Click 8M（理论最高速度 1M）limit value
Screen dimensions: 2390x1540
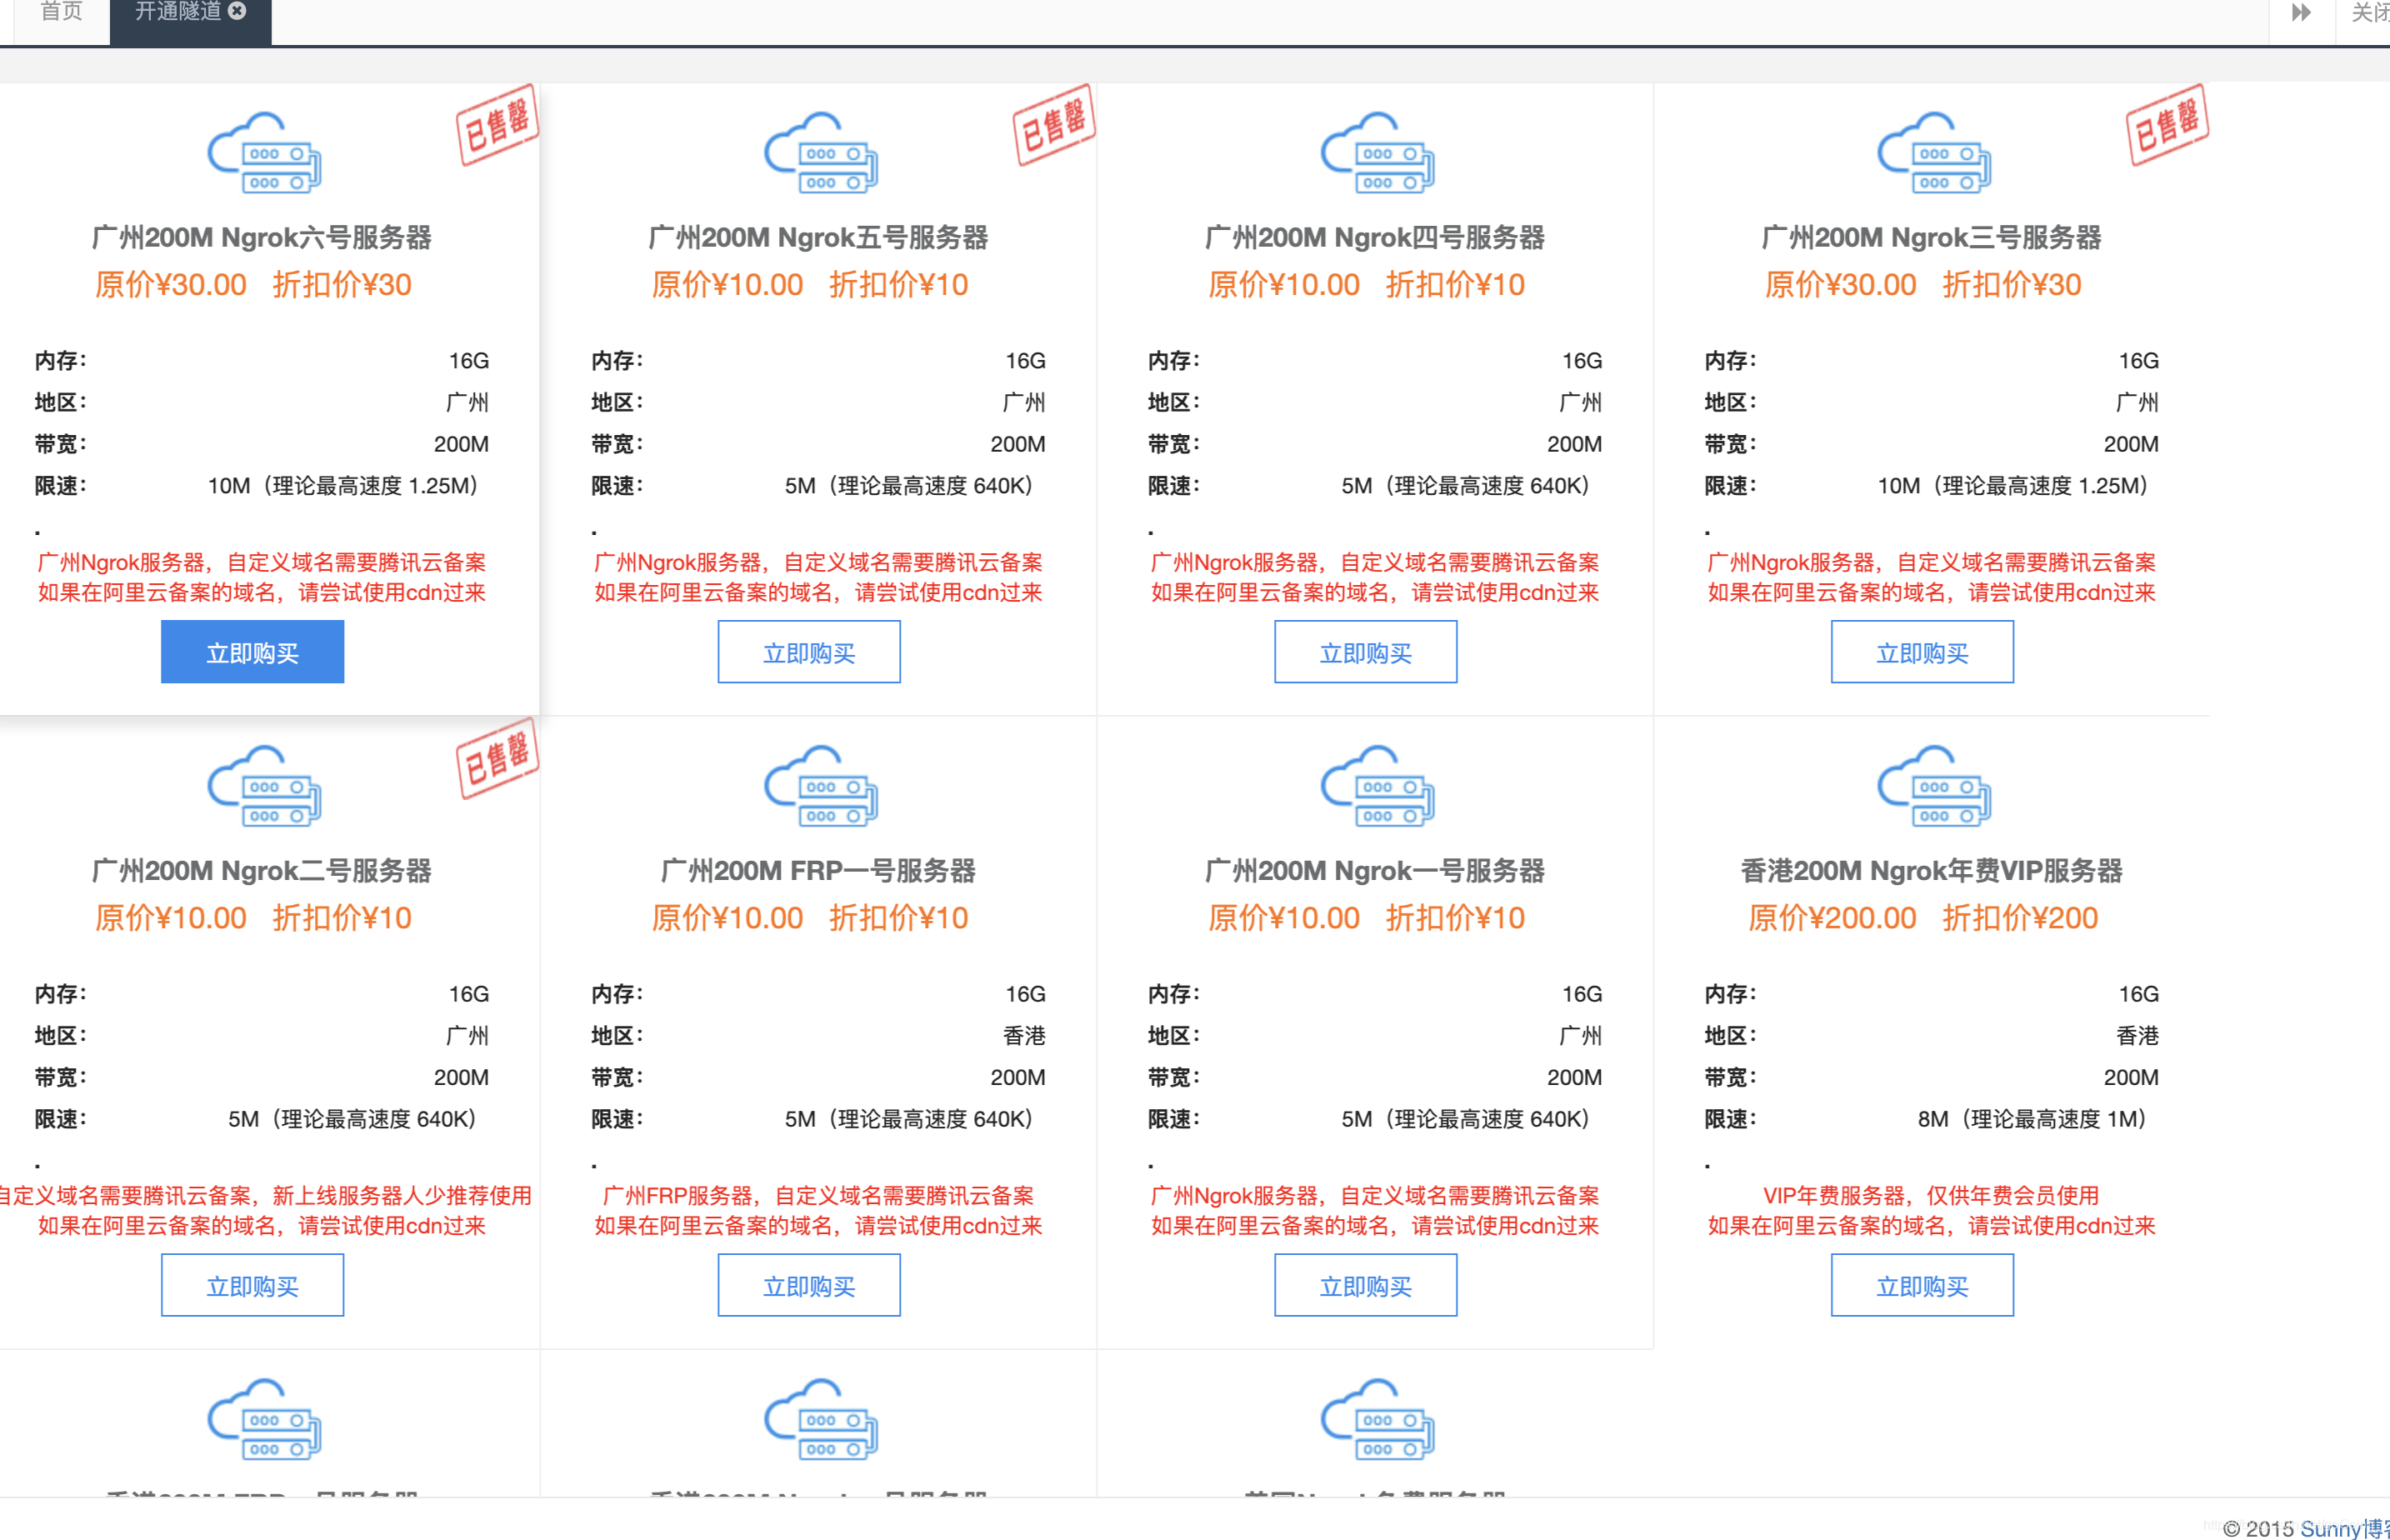pyautogui.click(x=2032, y=1119)
